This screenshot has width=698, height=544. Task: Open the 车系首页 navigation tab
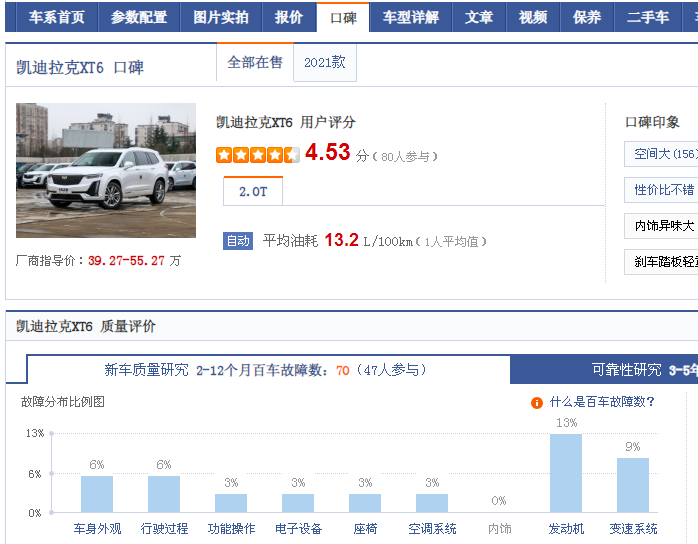56,18
